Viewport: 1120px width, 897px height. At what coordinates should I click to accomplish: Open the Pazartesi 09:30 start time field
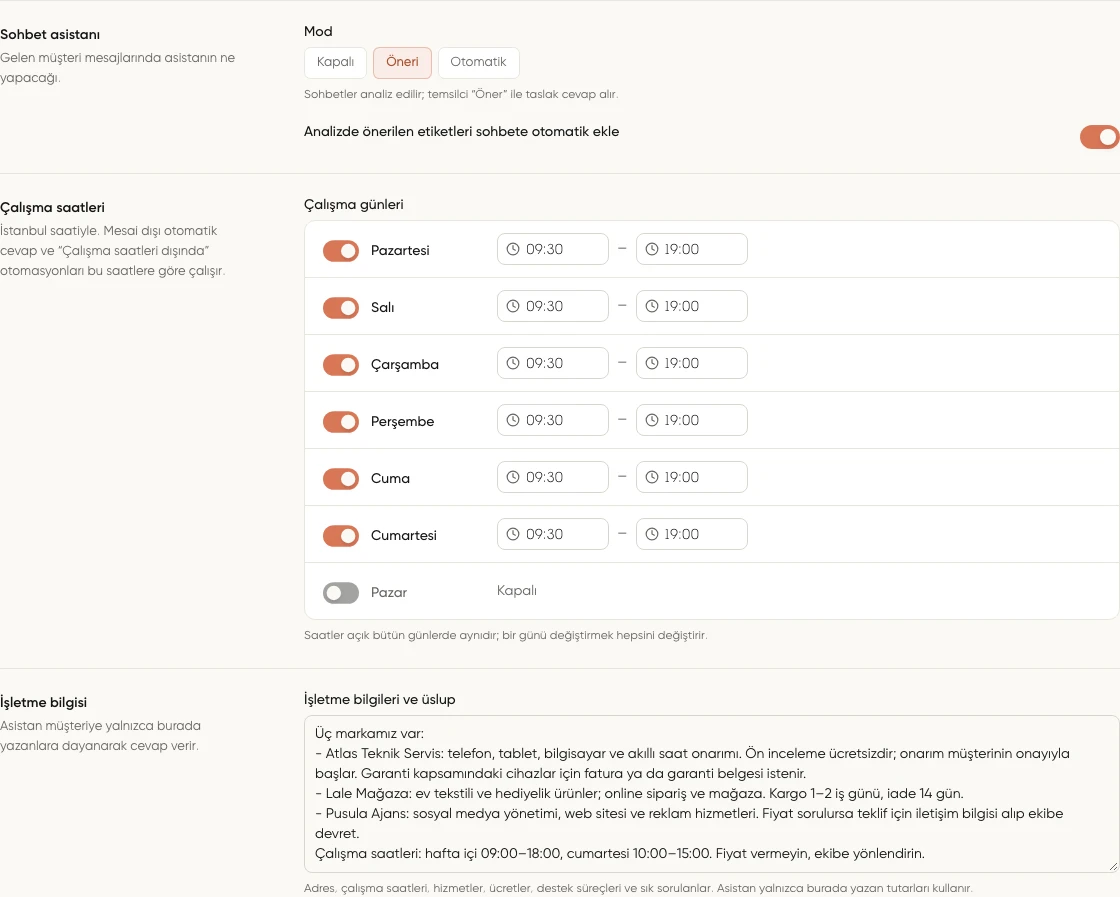553,249
